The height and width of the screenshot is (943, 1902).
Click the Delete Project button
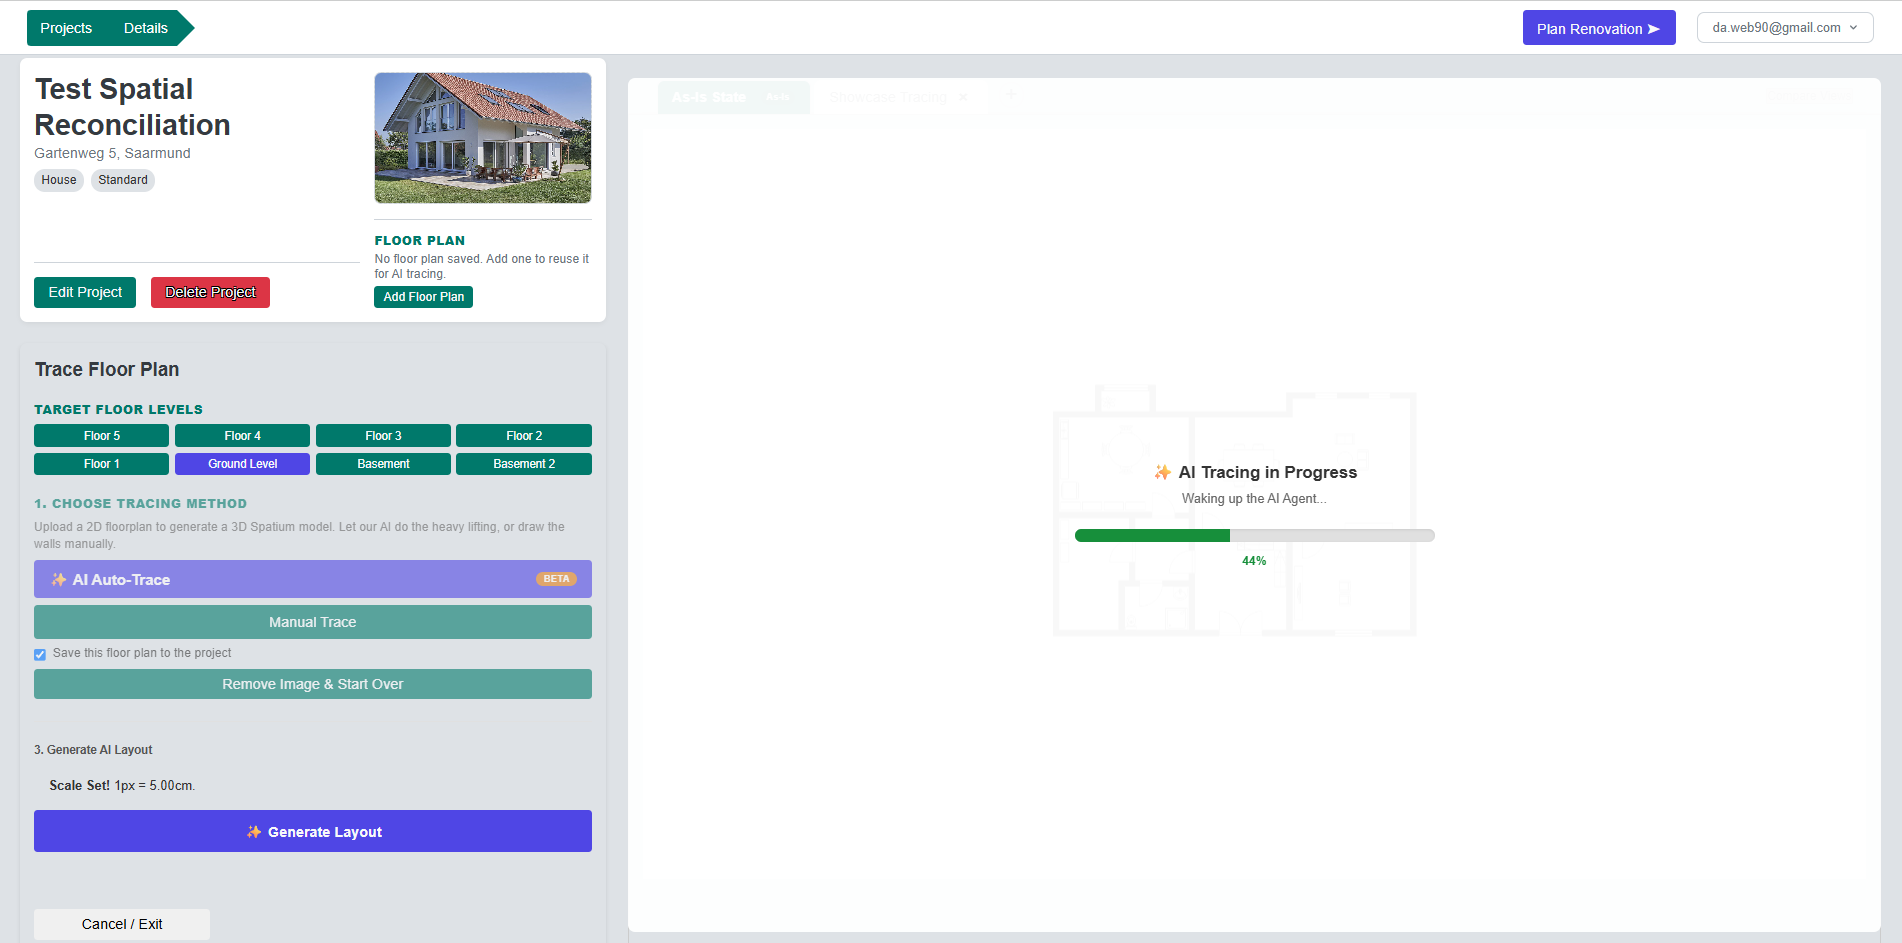(210, 292)
